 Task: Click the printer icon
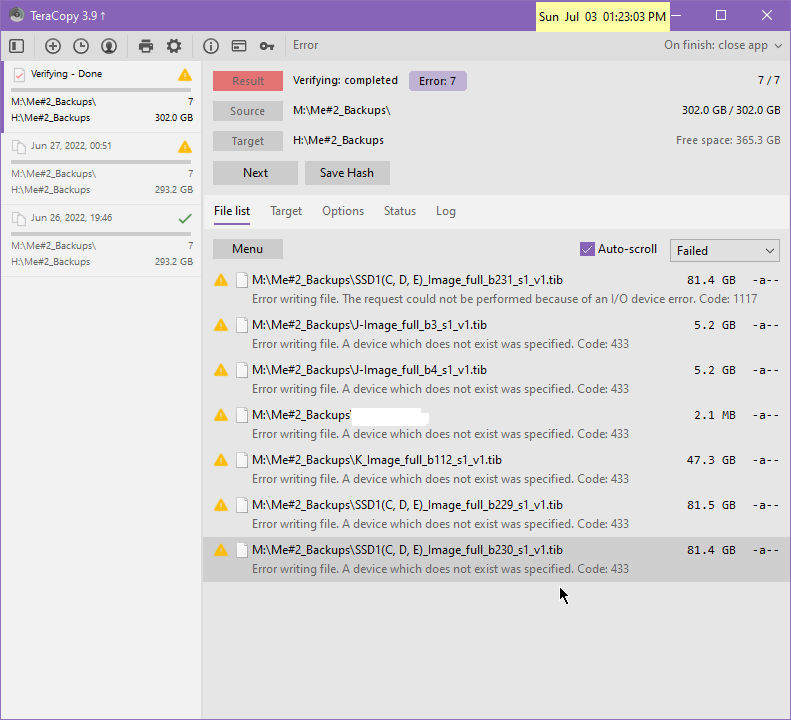tap(146, 46)
